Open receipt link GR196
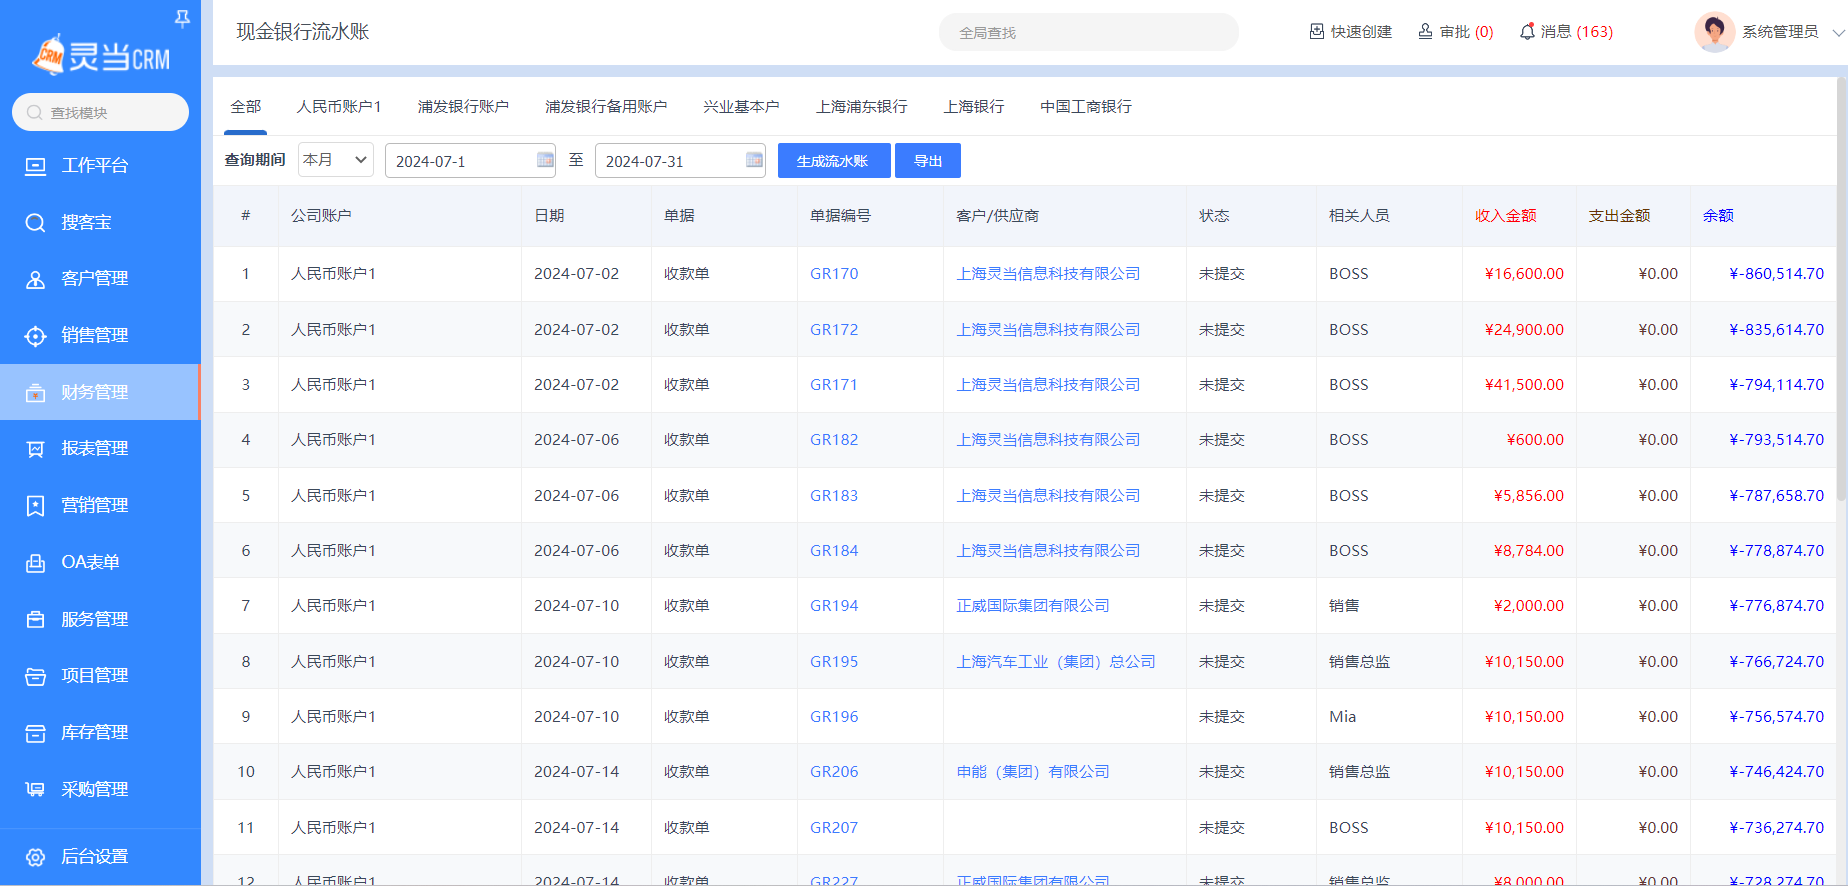 tap(834, 717)
